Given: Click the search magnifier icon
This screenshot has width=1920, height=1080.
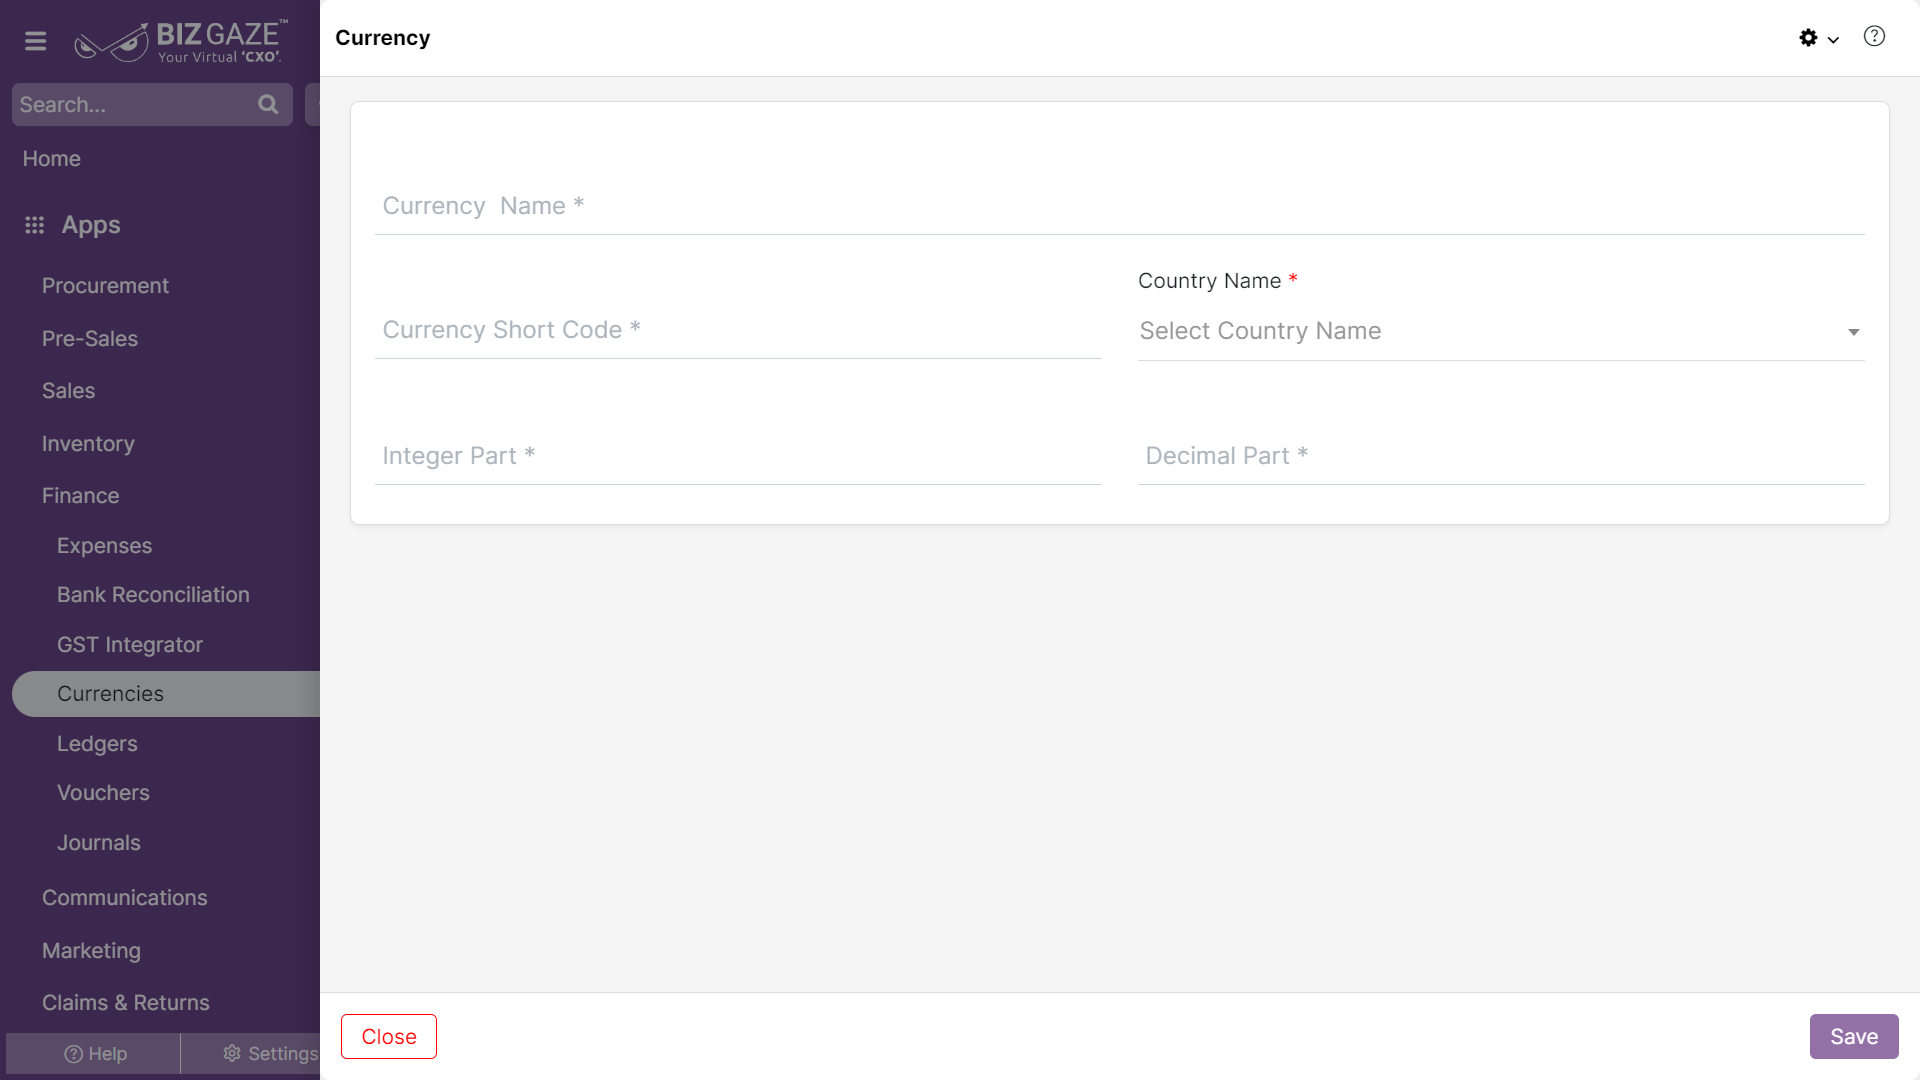Looking at the screenshot, I should (268, 104).
